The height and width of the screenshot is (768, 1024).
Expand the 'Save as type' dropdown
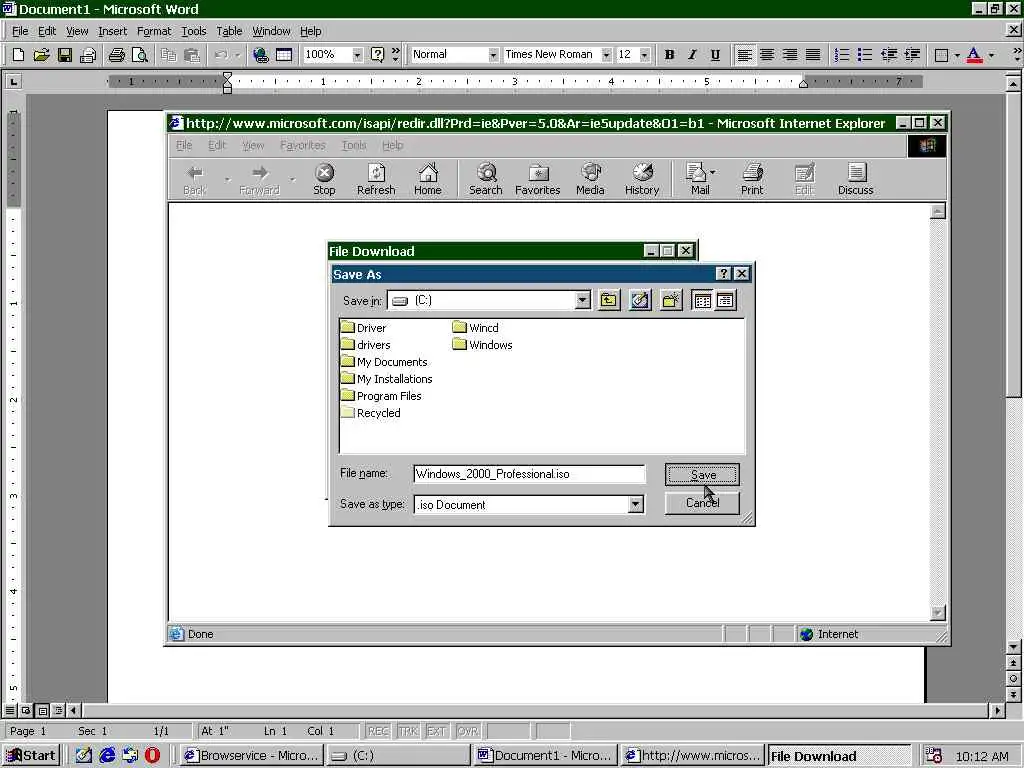point(635,504)
